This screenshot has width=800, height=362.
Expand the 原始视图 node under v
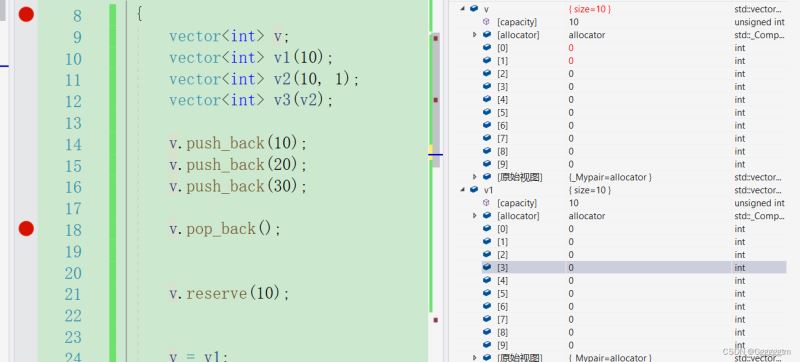[474, 177]
